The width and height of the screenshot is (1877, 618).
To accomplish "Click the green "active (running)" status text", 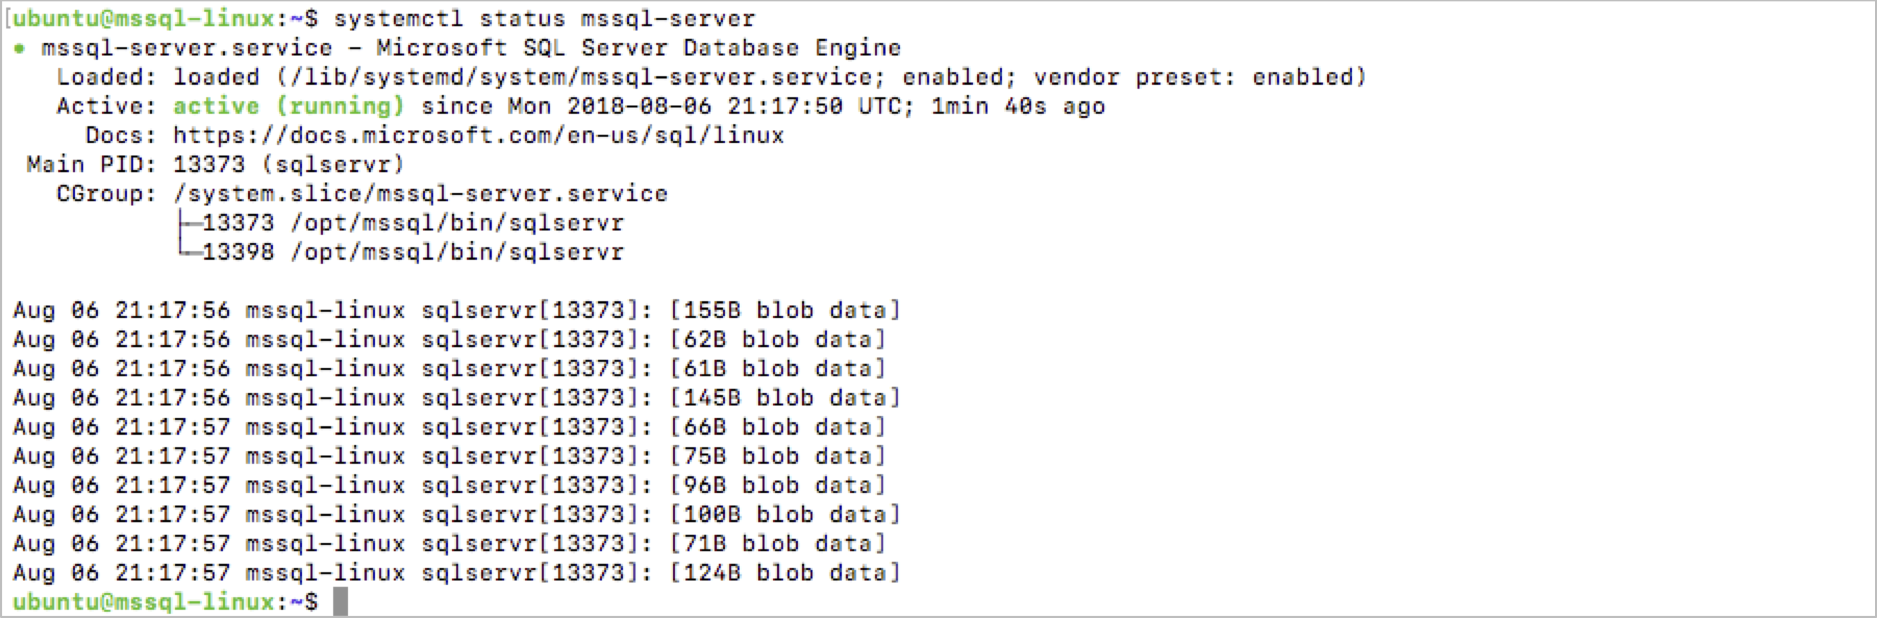I will point(288,106).
